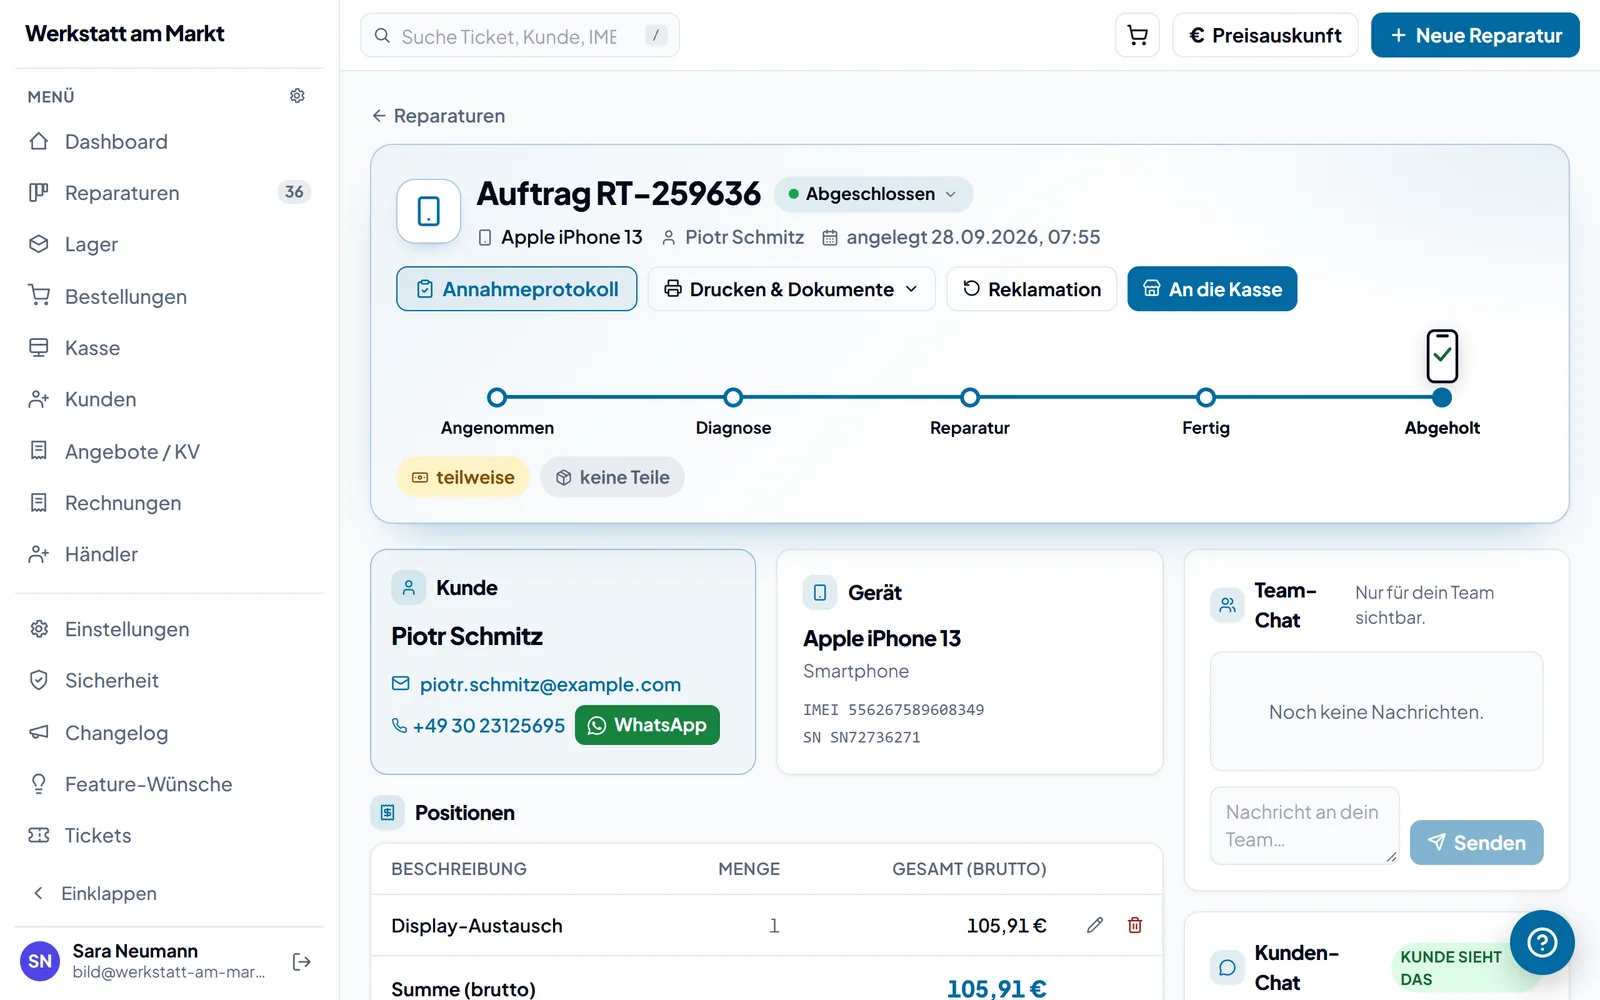Click the Team-Chat people icon
The image size is (1600, 1000).
click(x=1227, y=605)
